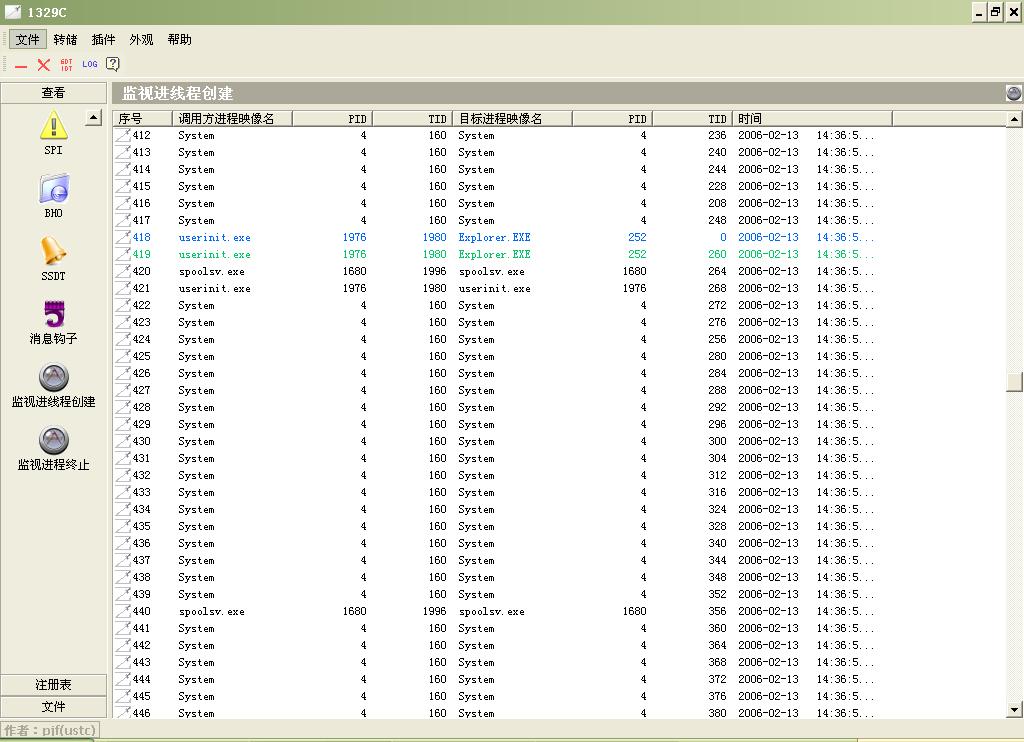Click the red X toolbar icon
1024x742 pixels.
click(x=44, y=64)
